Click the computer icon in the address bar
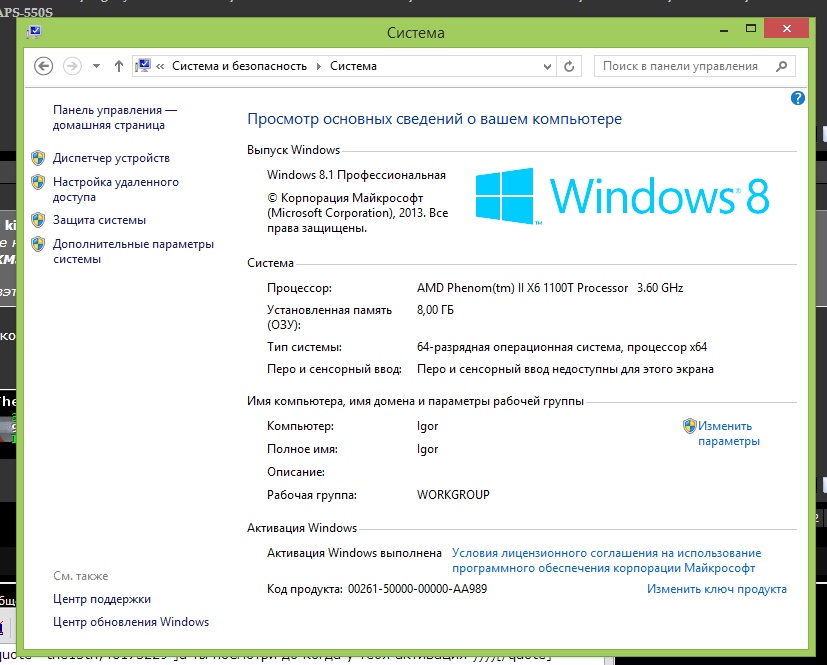Image resolution: width=827 pixels, height=665 pixels. click(143, 66)
